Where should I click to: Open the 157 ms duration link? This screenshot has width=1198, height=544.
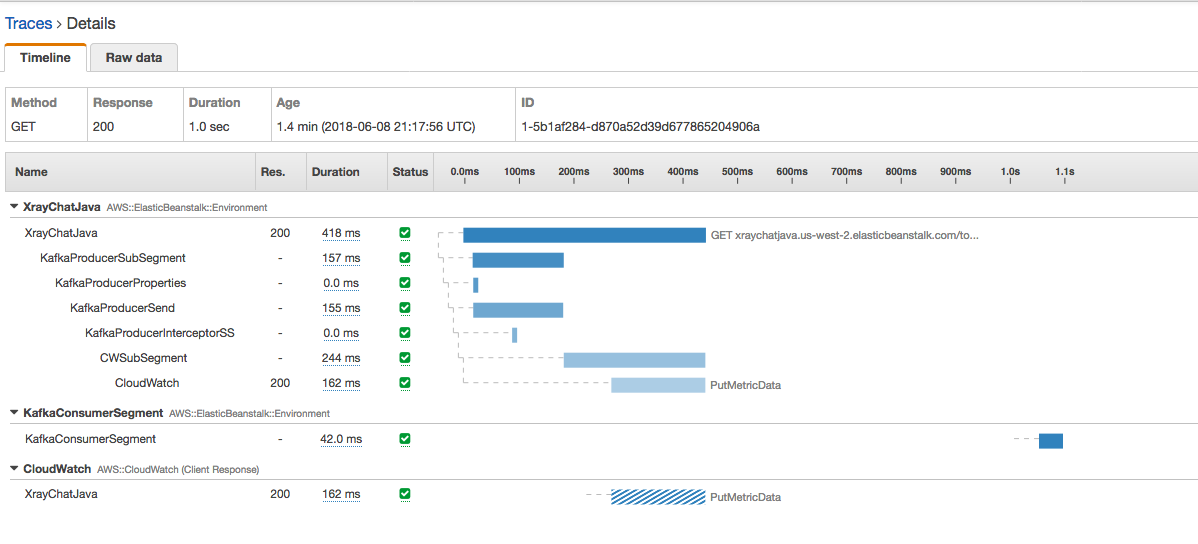pos(341,258)
